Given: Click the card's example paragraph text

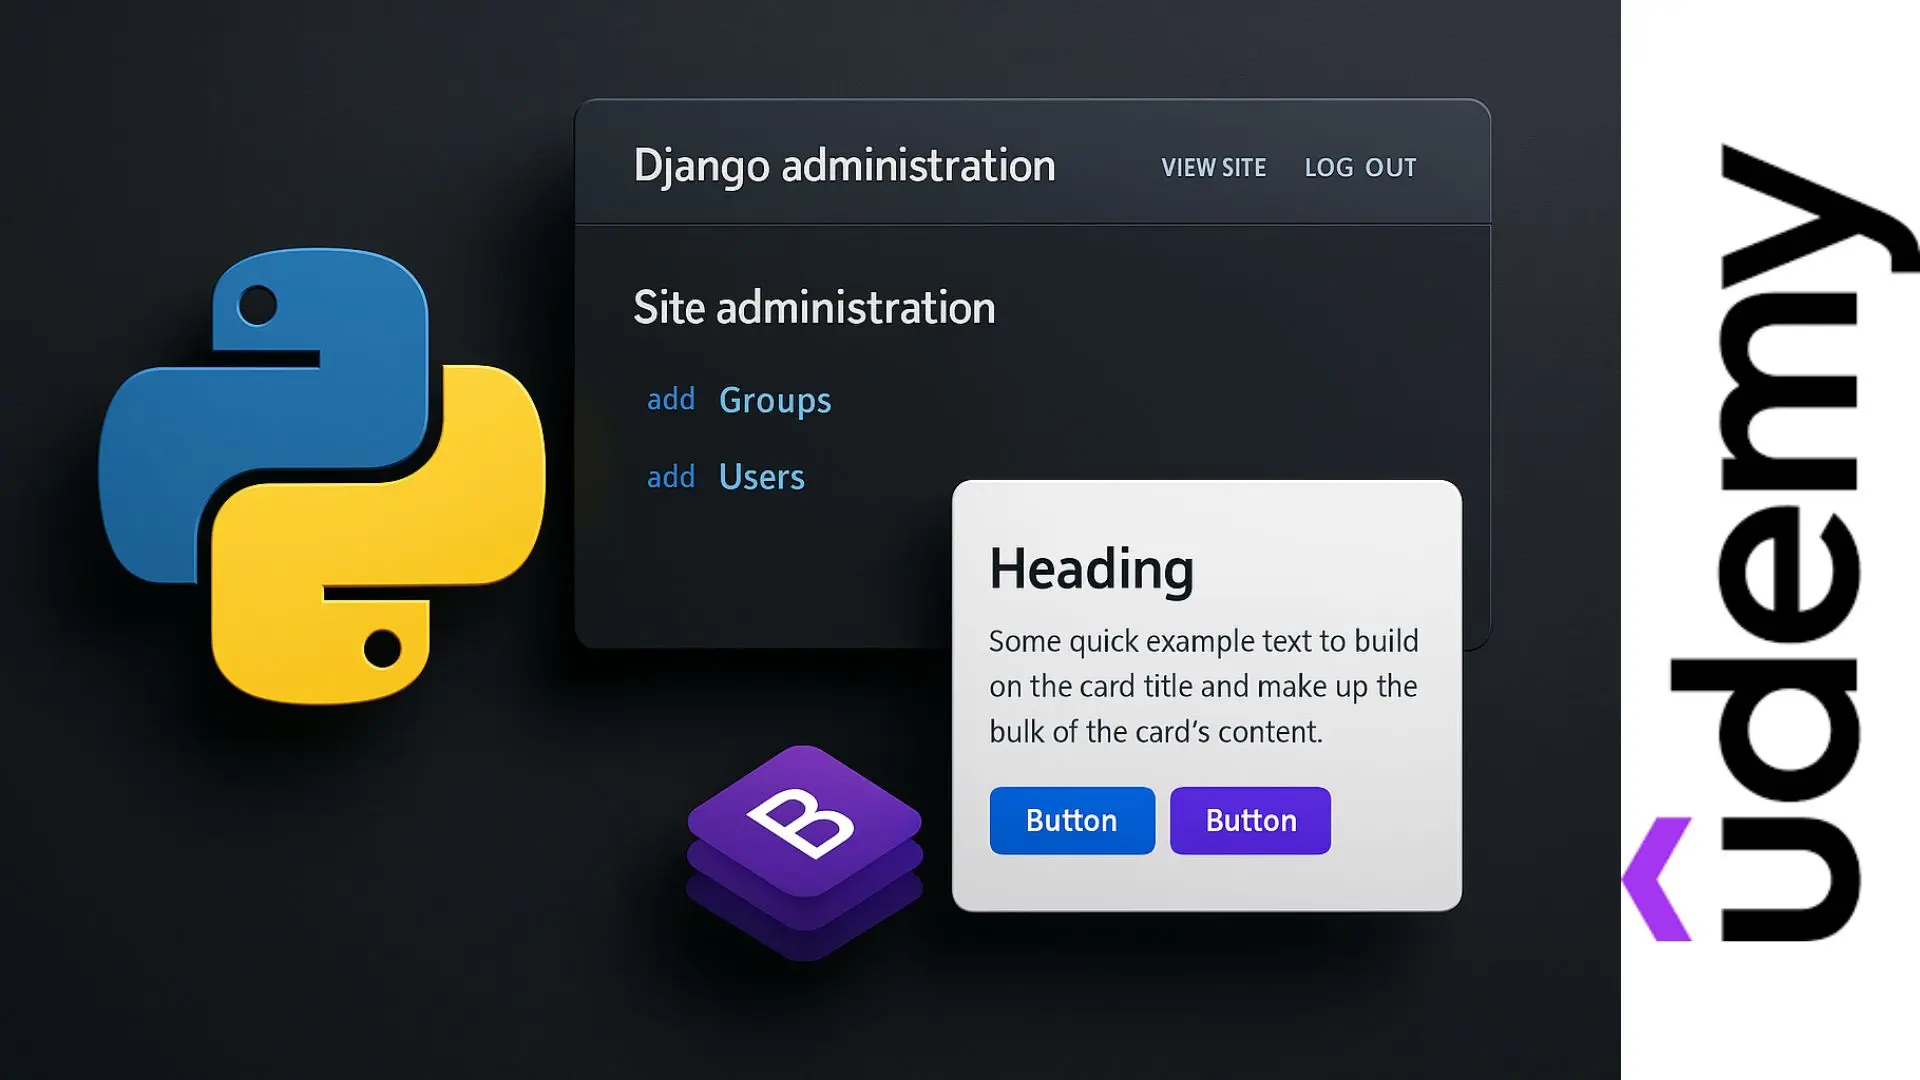Looking at the screenshot, I should pos(1203,686).
